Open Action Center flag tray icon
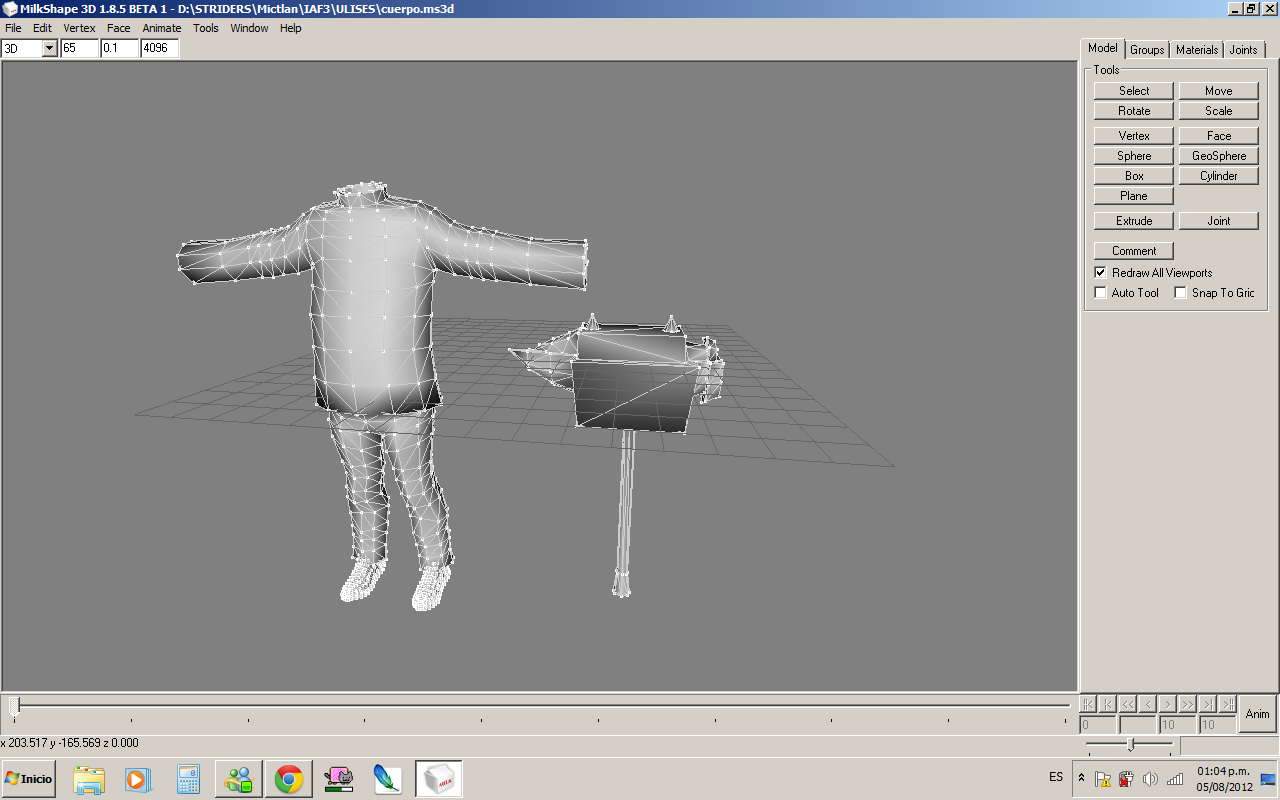The width and height of the screenshot is (1280, 800). (x=1103, y=779)
